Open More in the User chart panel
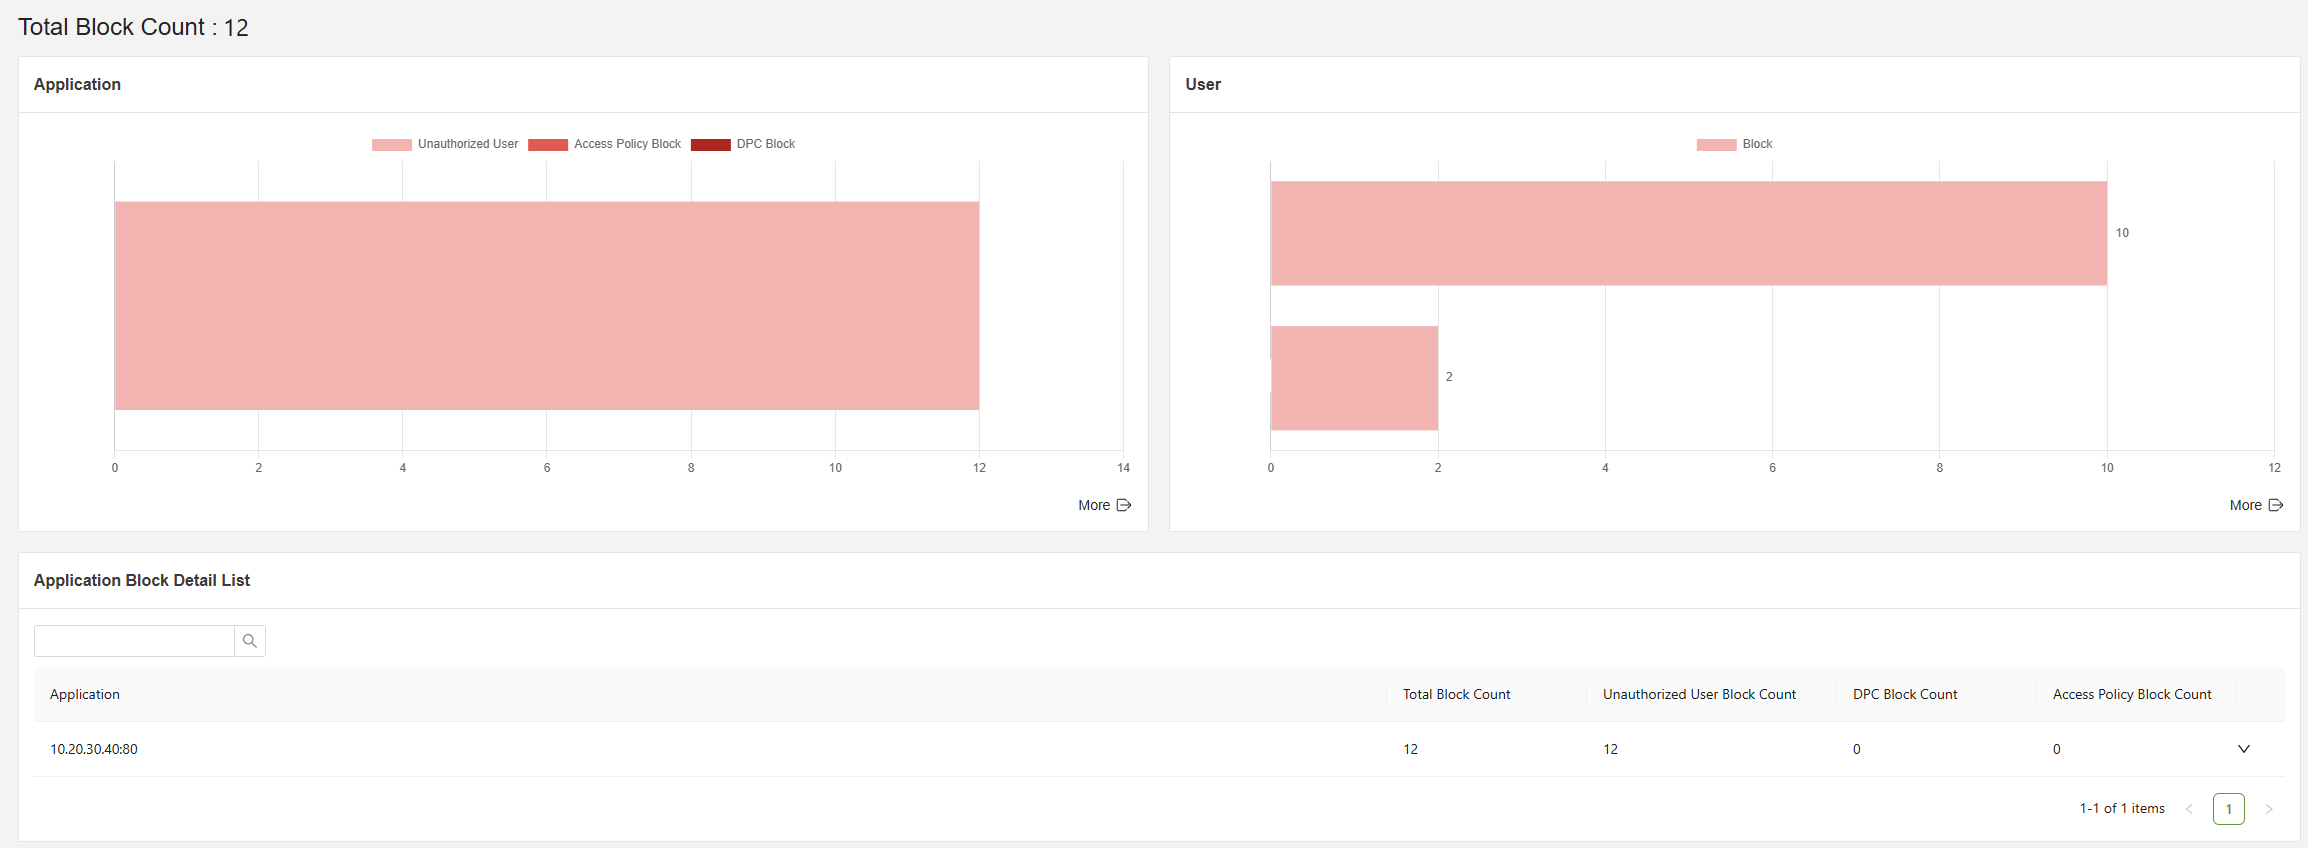 [x=2255, y=505]
